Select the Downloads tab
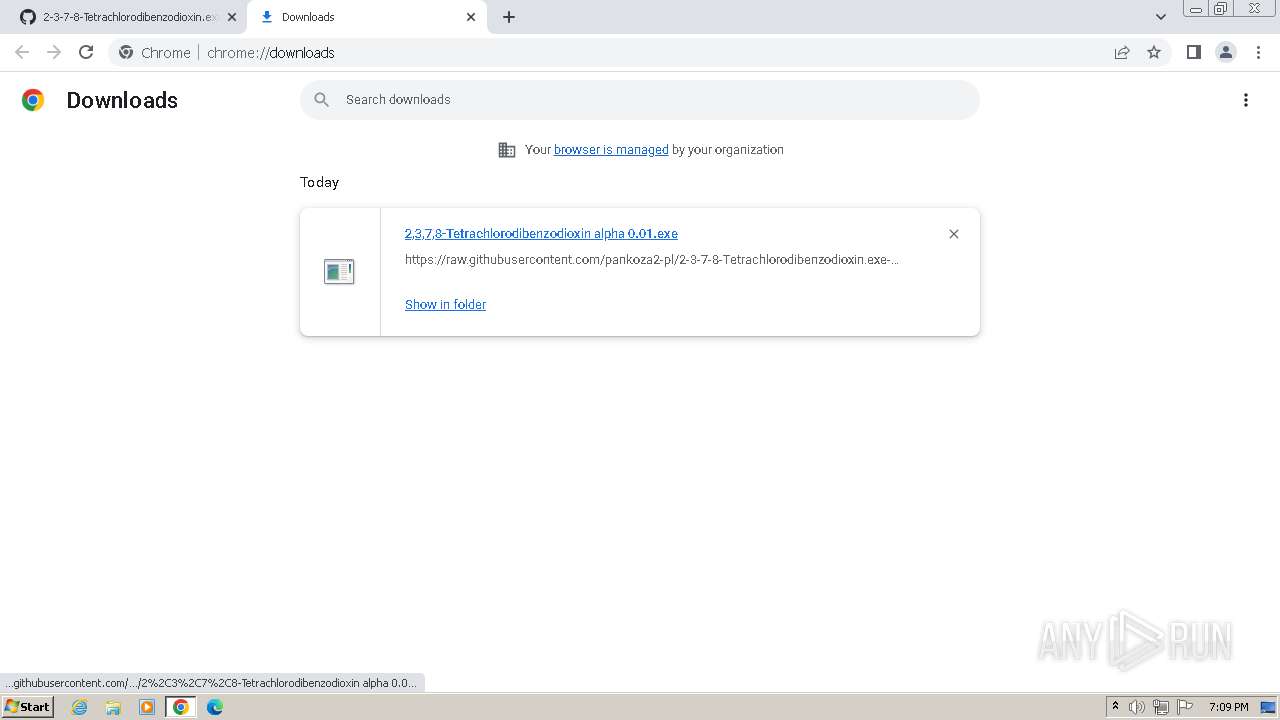 click(x=366, y=17)
